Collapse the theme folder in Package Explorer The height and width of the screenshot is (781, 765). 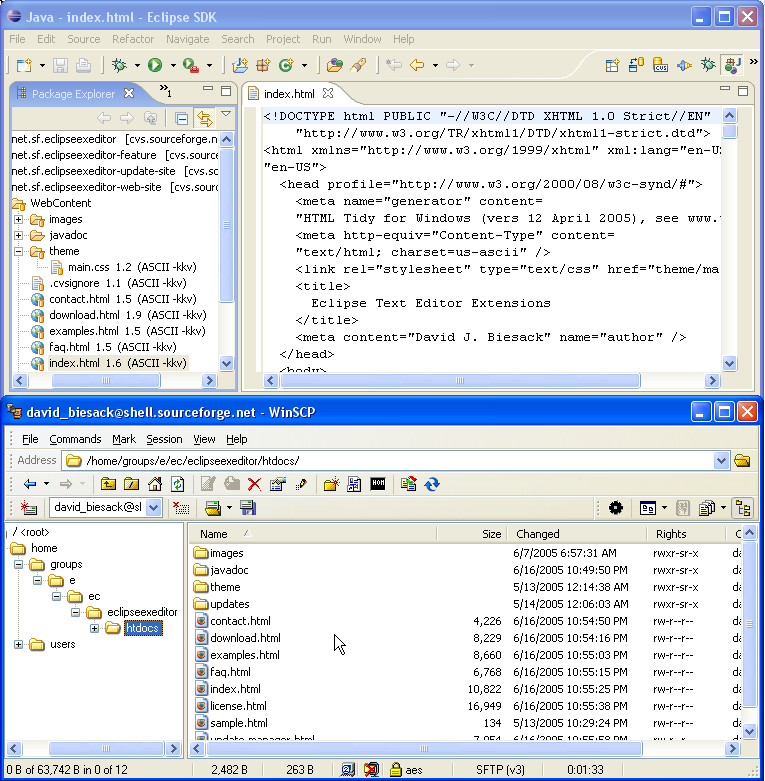pos(19,251)
